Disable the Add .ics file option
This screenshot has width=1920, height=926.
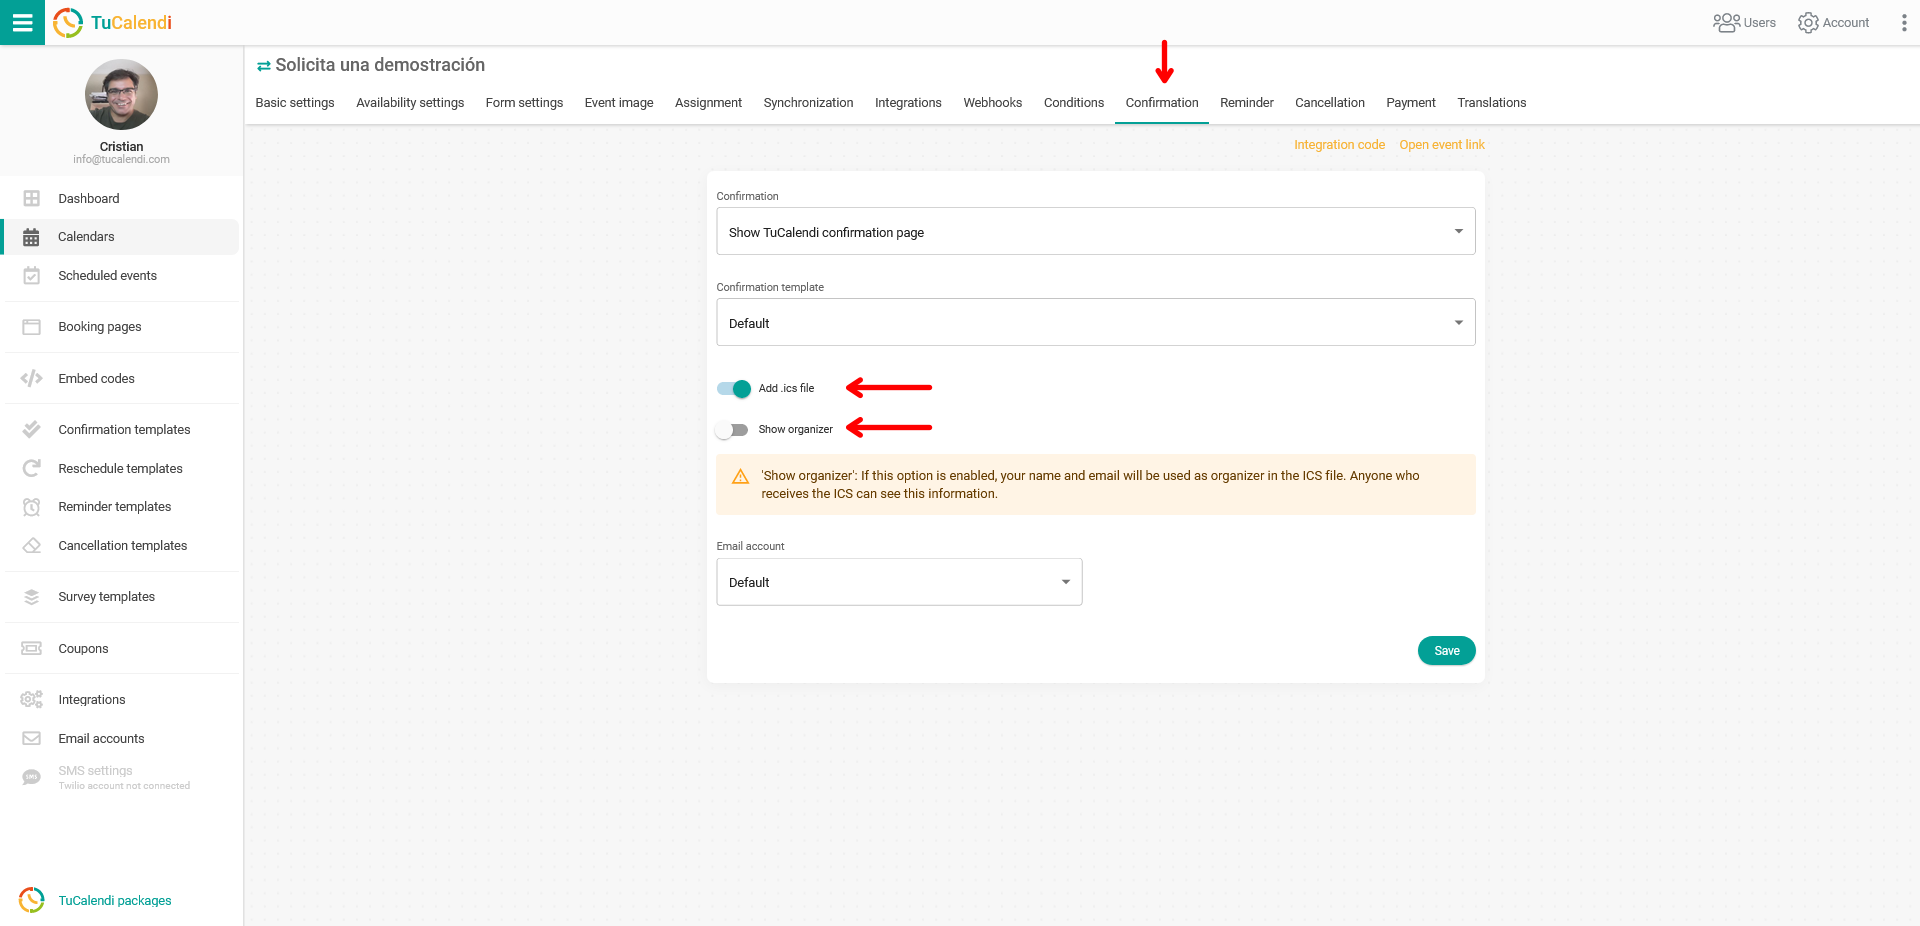(733, 389)
